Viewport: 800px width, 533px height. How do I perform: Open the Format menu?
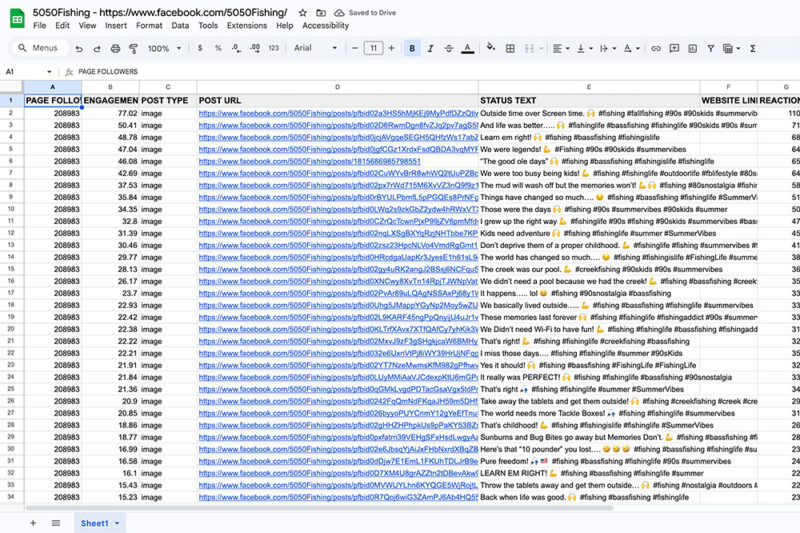(x=149, y=25)
